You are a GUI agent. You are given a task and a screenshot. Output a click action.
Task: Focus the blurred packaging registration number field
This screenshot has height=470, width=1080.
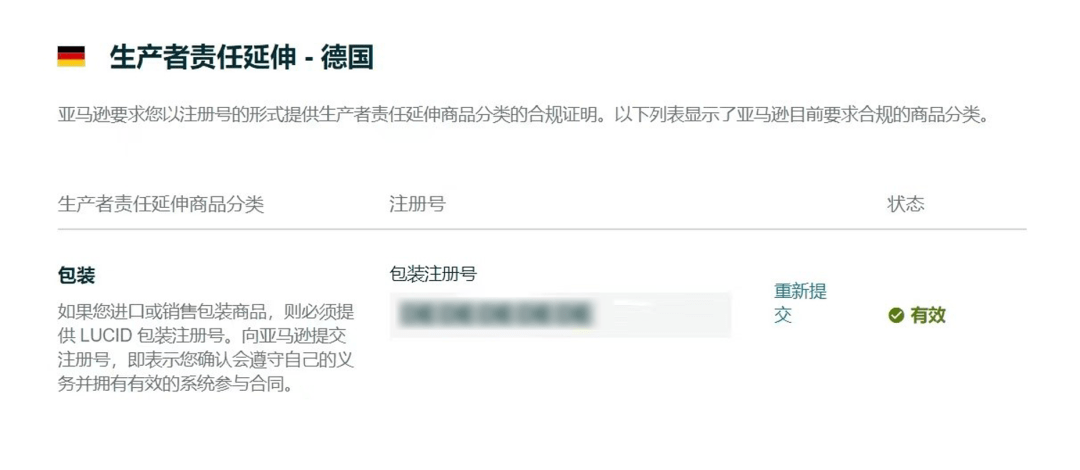point(560,314)
